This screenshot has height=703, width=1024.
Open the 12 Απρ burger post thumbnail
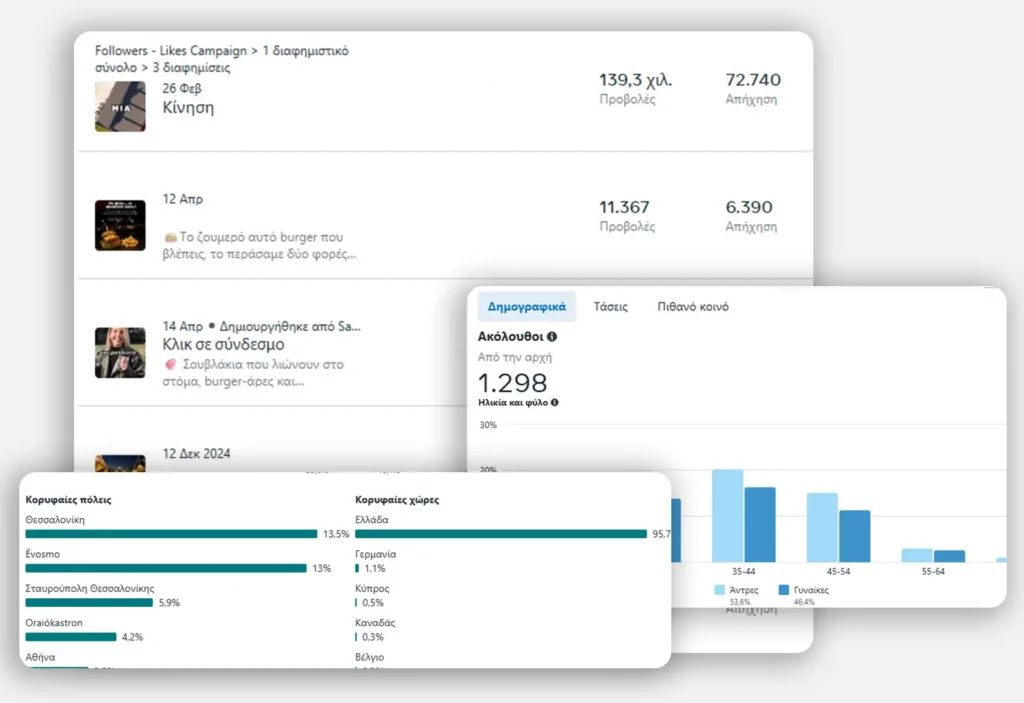pos(120,225)
